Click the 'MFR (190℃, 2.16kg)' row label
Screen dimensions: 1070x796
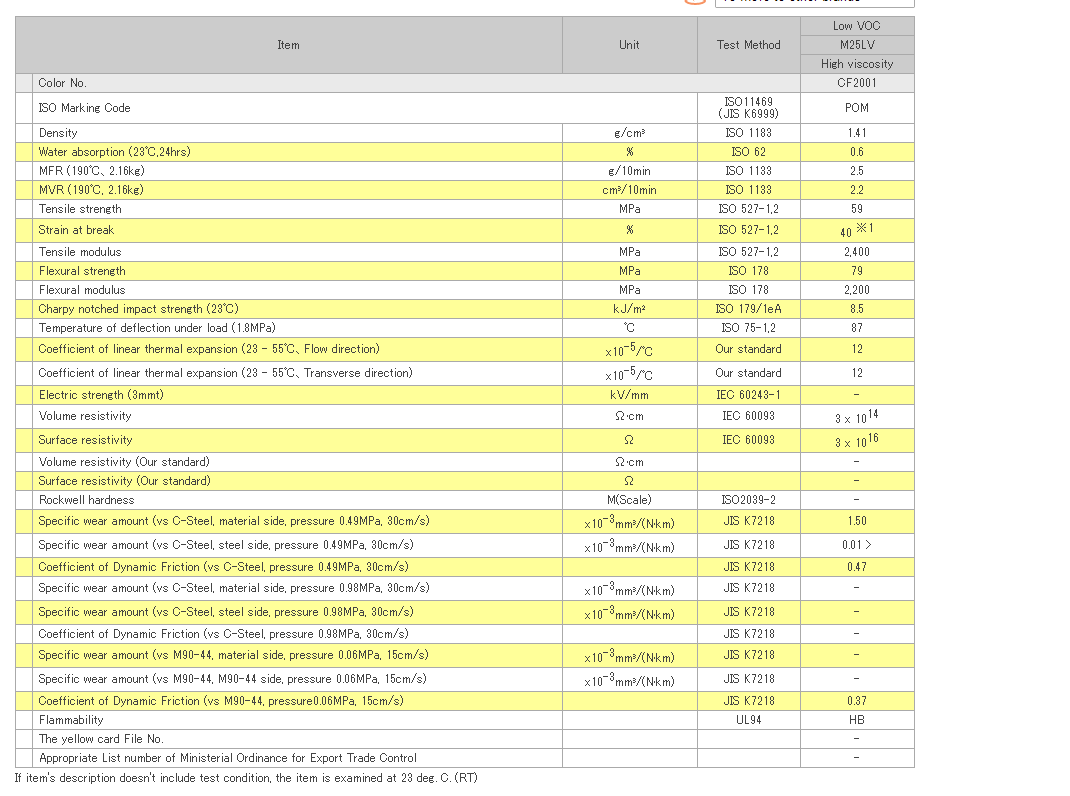coord(91,171)
